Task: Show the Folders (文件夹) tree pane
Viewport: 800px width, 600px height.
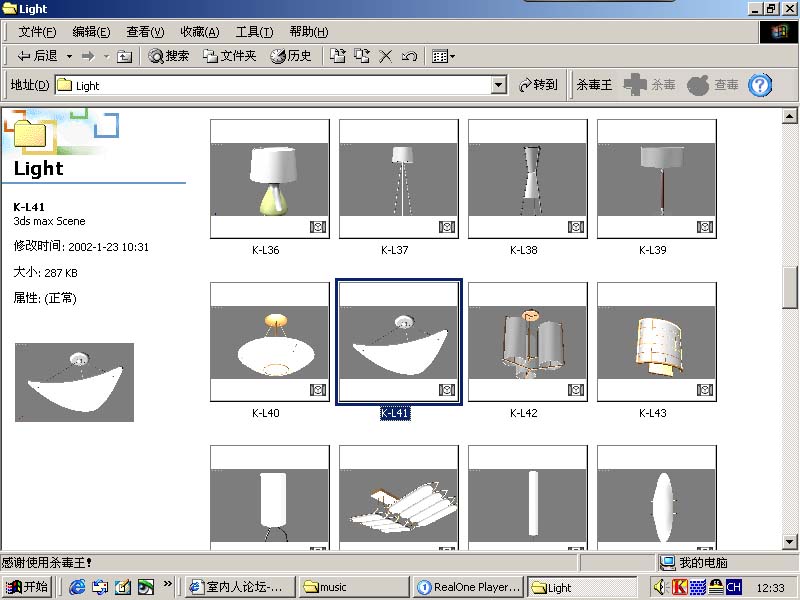Action: coord(229,57)
